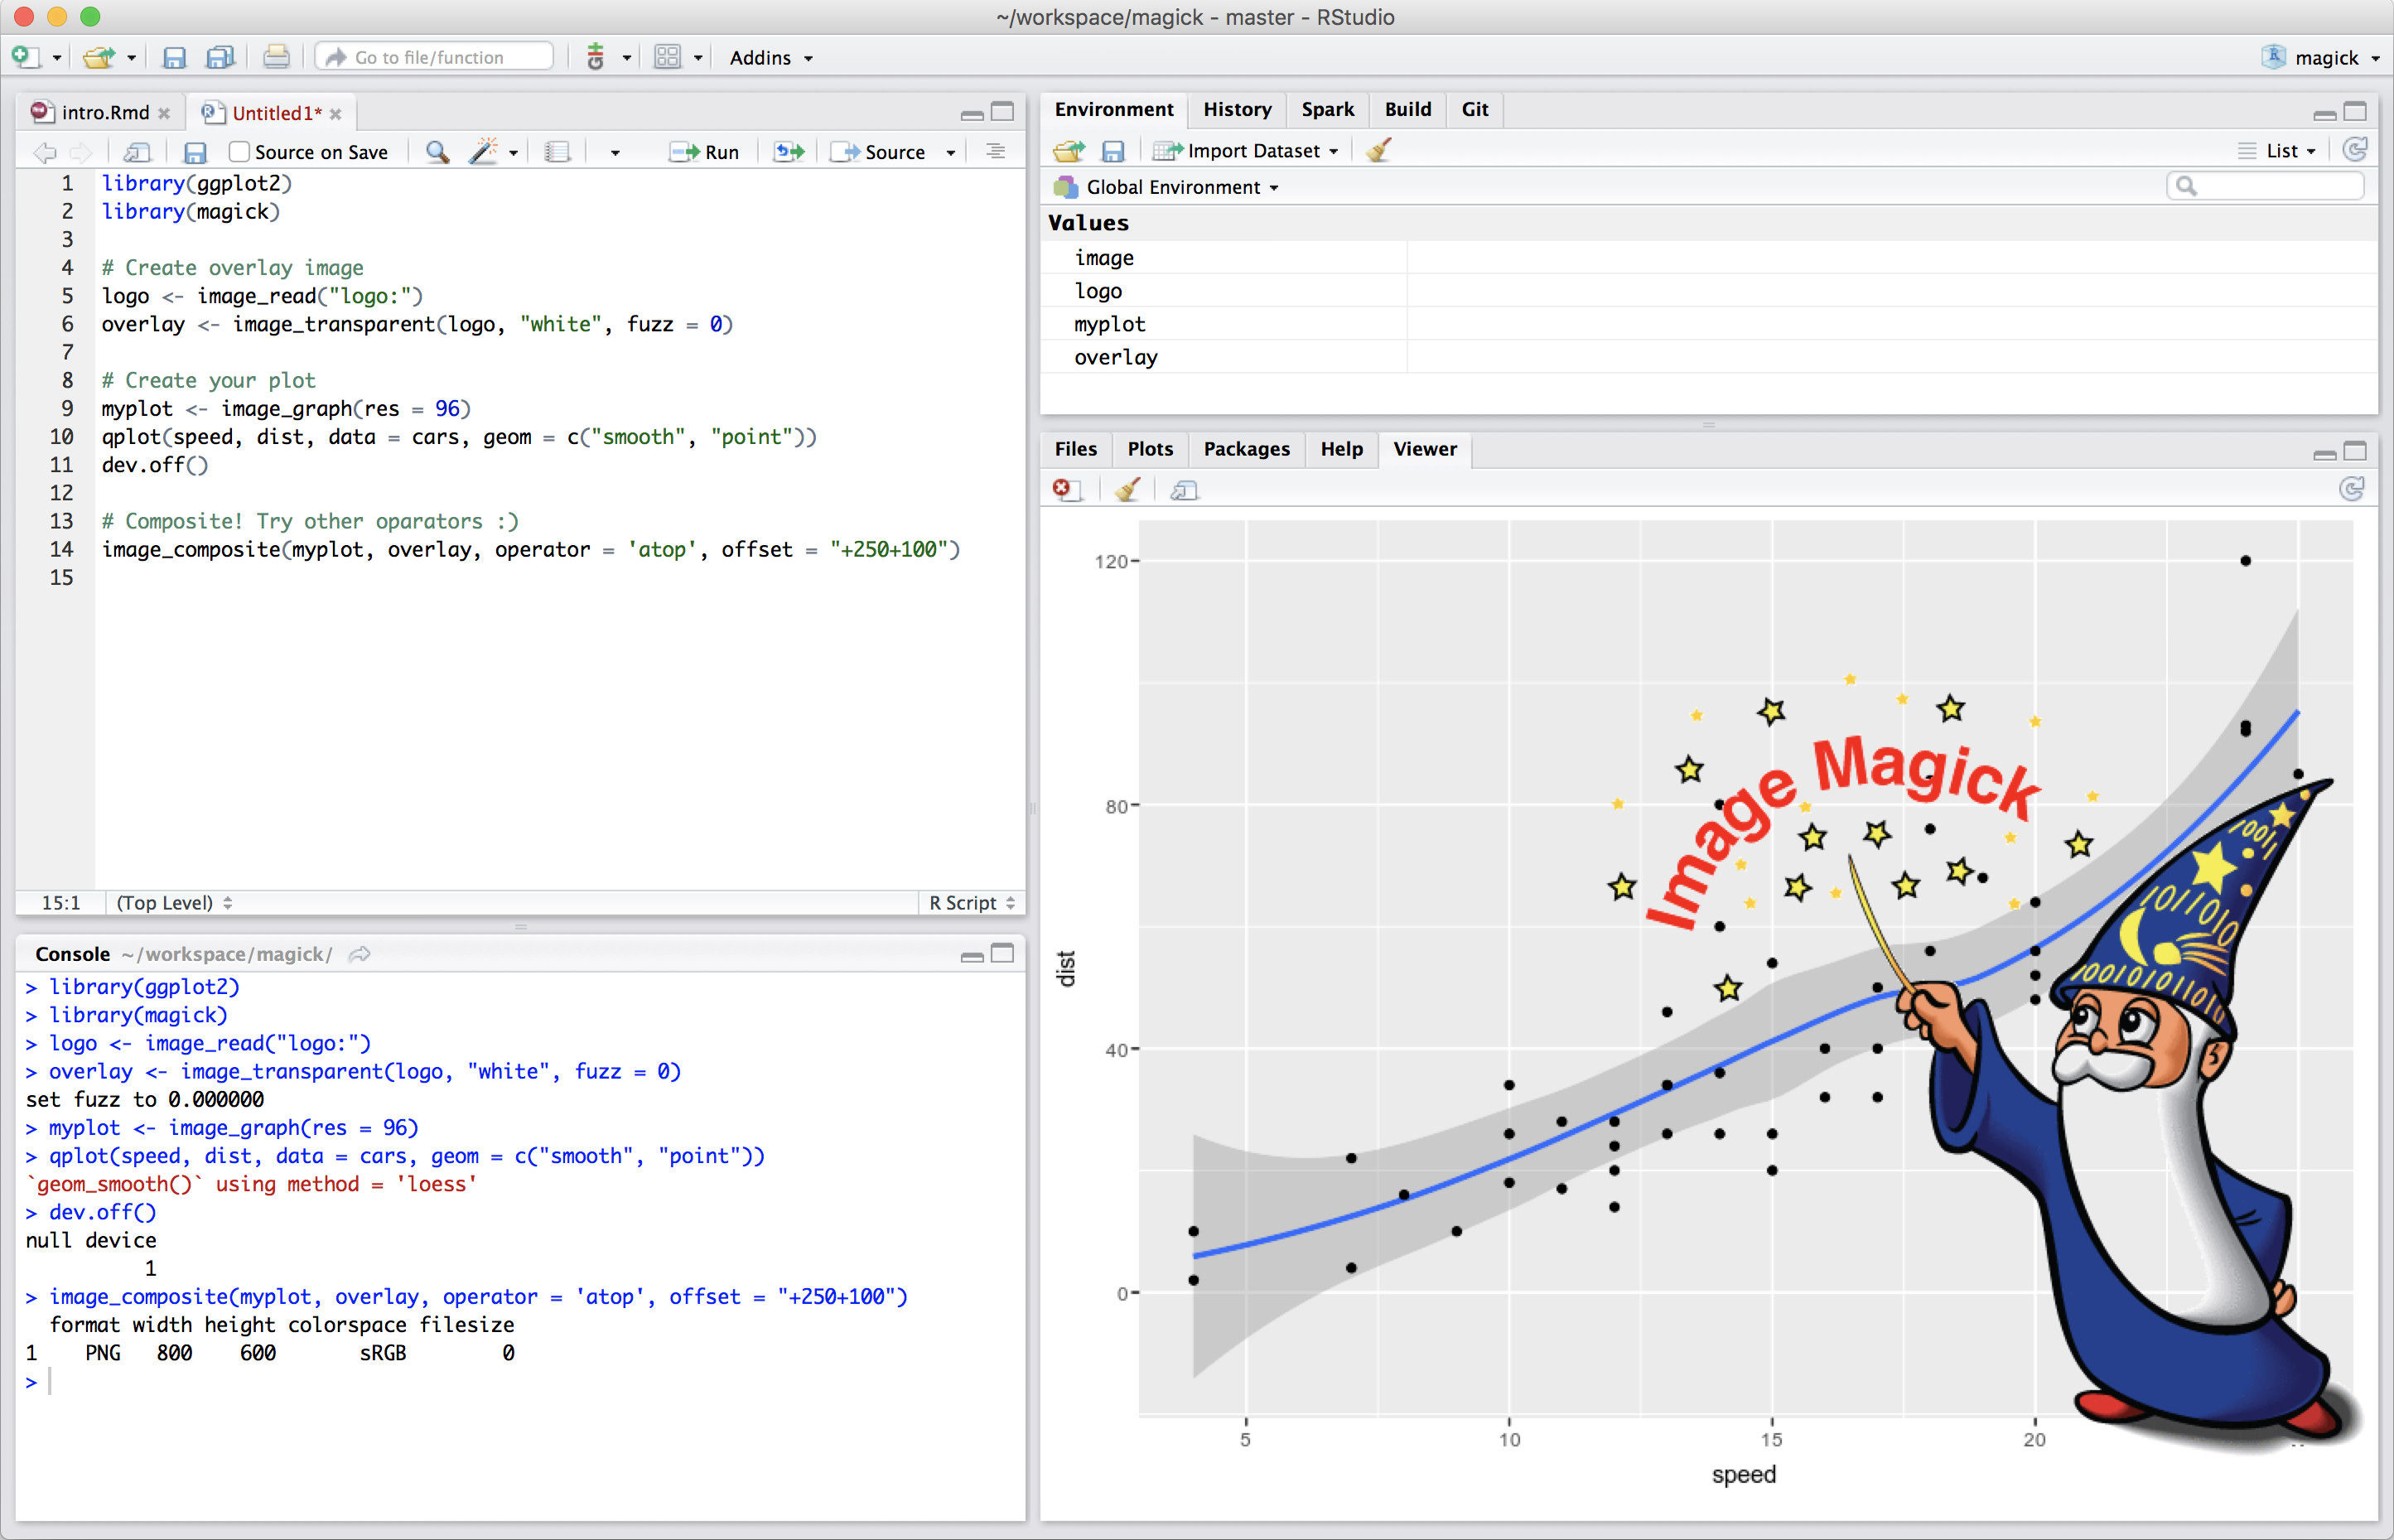Click the Go to file/function field
This screenshot has height=1540, width=2394.
(435, 57)
